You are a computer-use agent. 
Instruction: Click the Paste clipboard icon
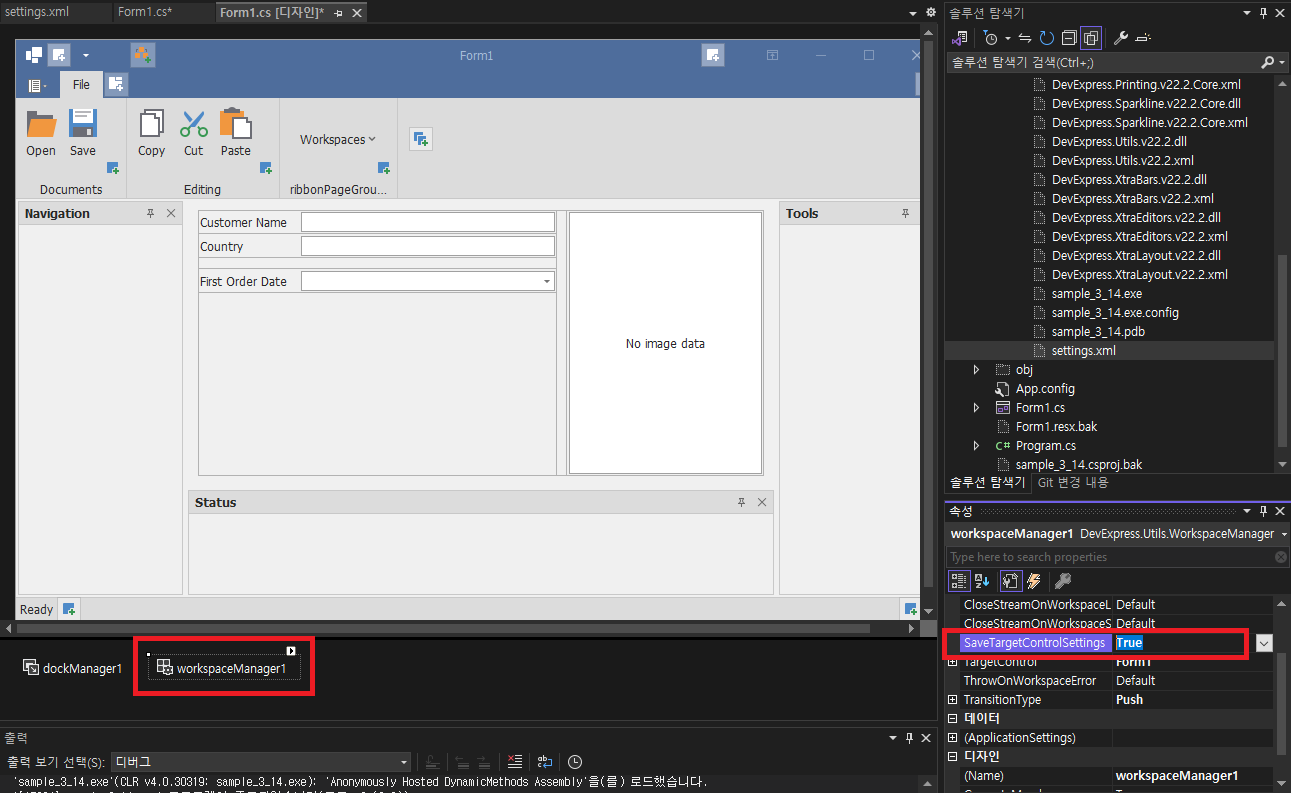click(x=236, y=123)
